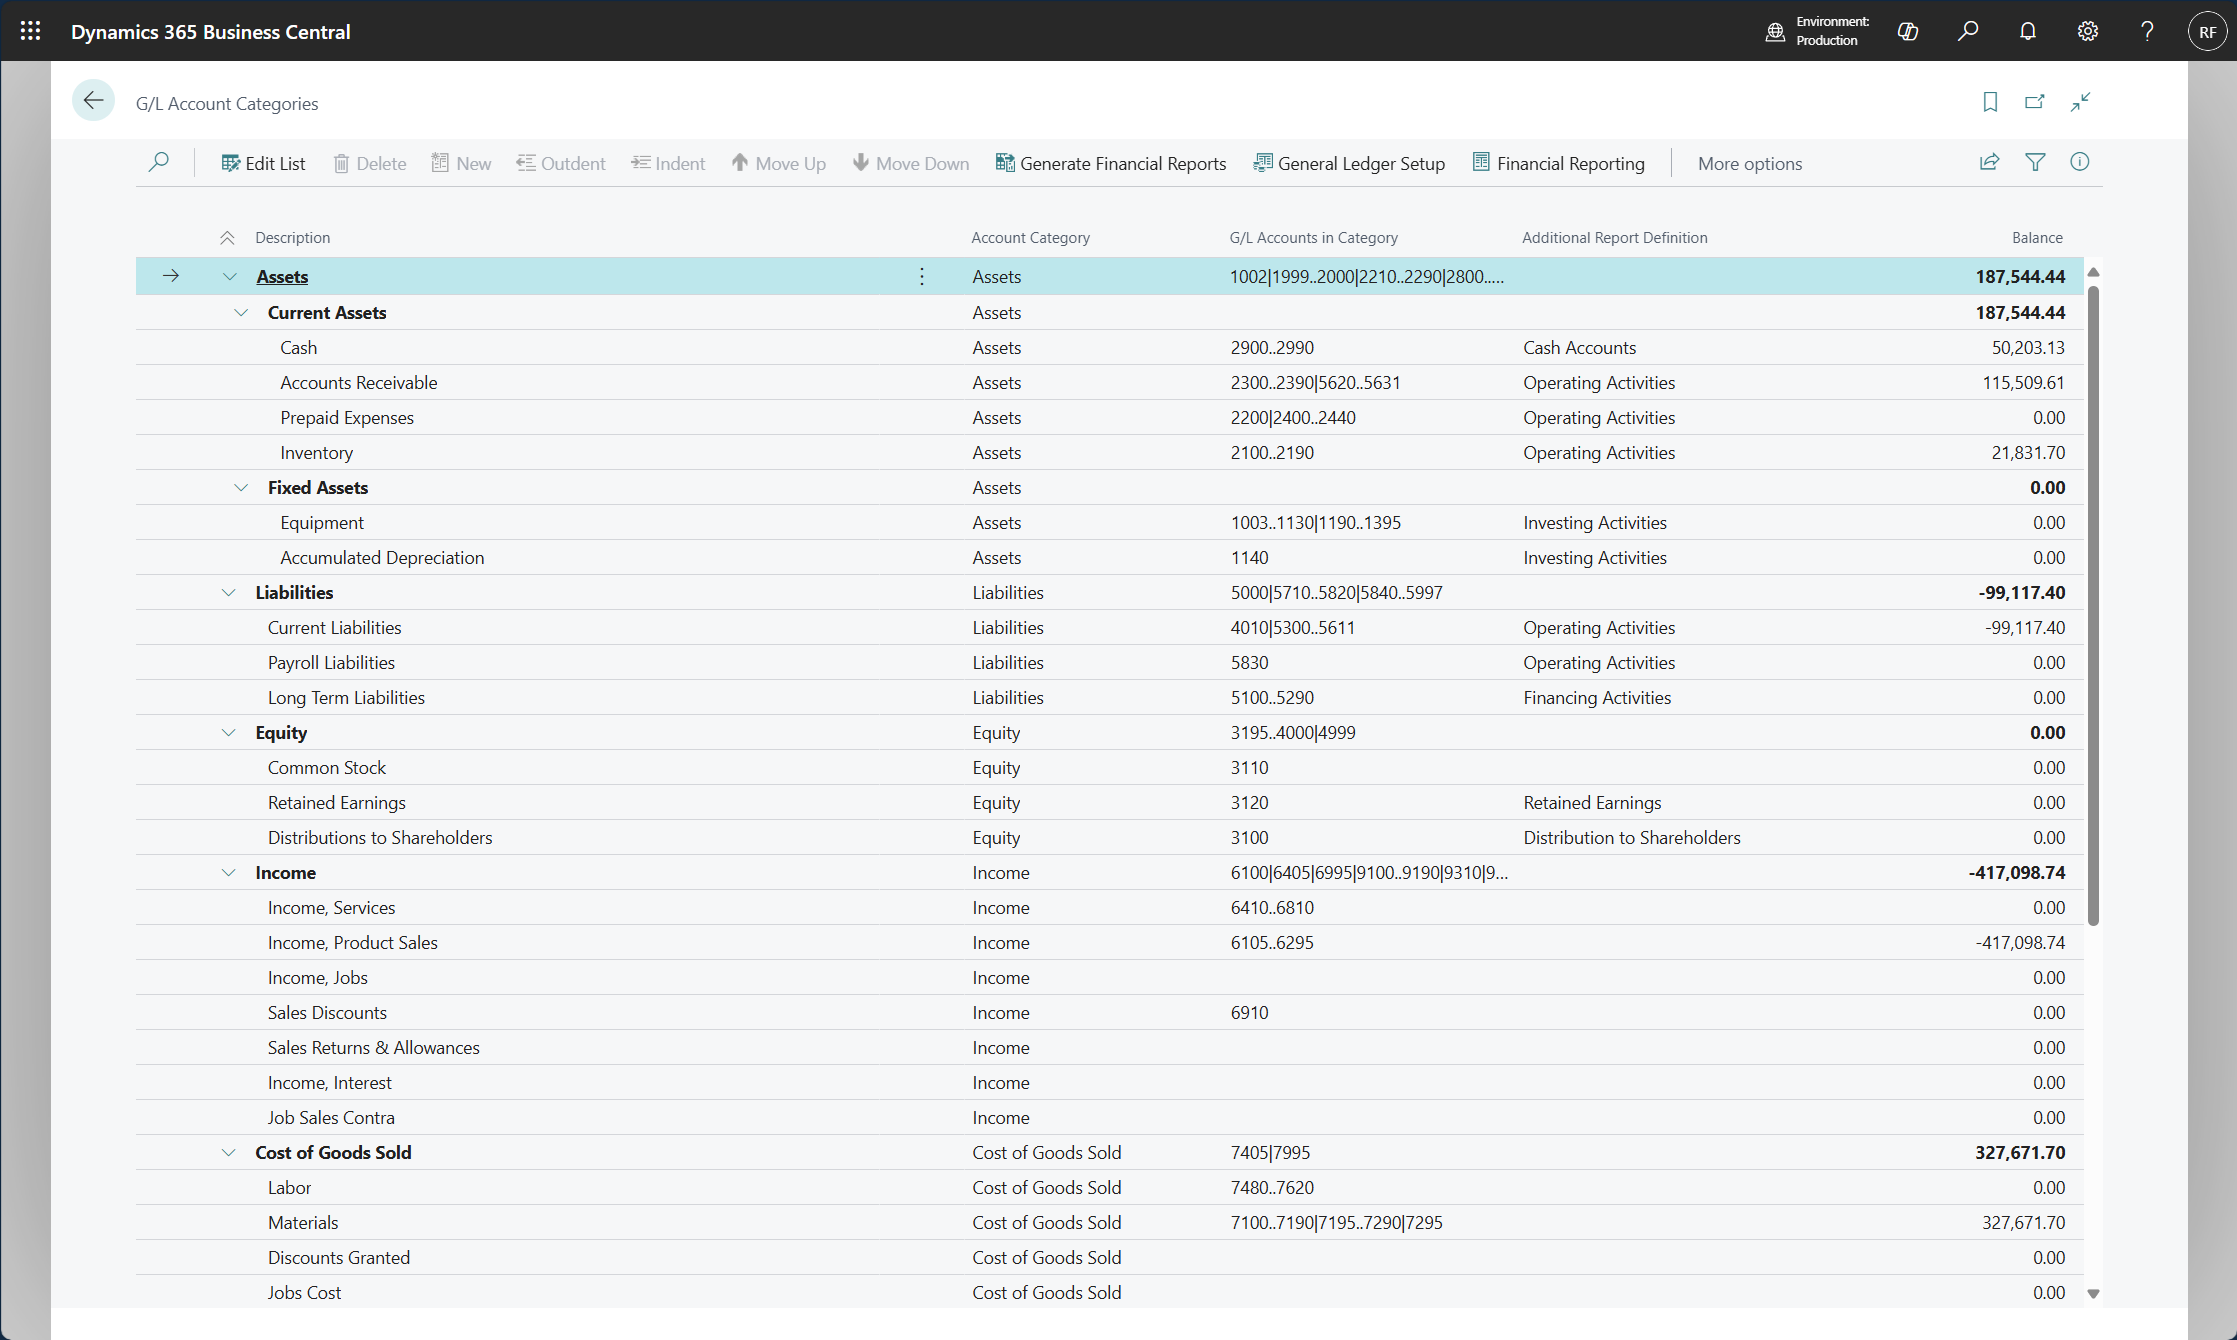Click the Materials balance 327,671.70

(2023, 1223)
